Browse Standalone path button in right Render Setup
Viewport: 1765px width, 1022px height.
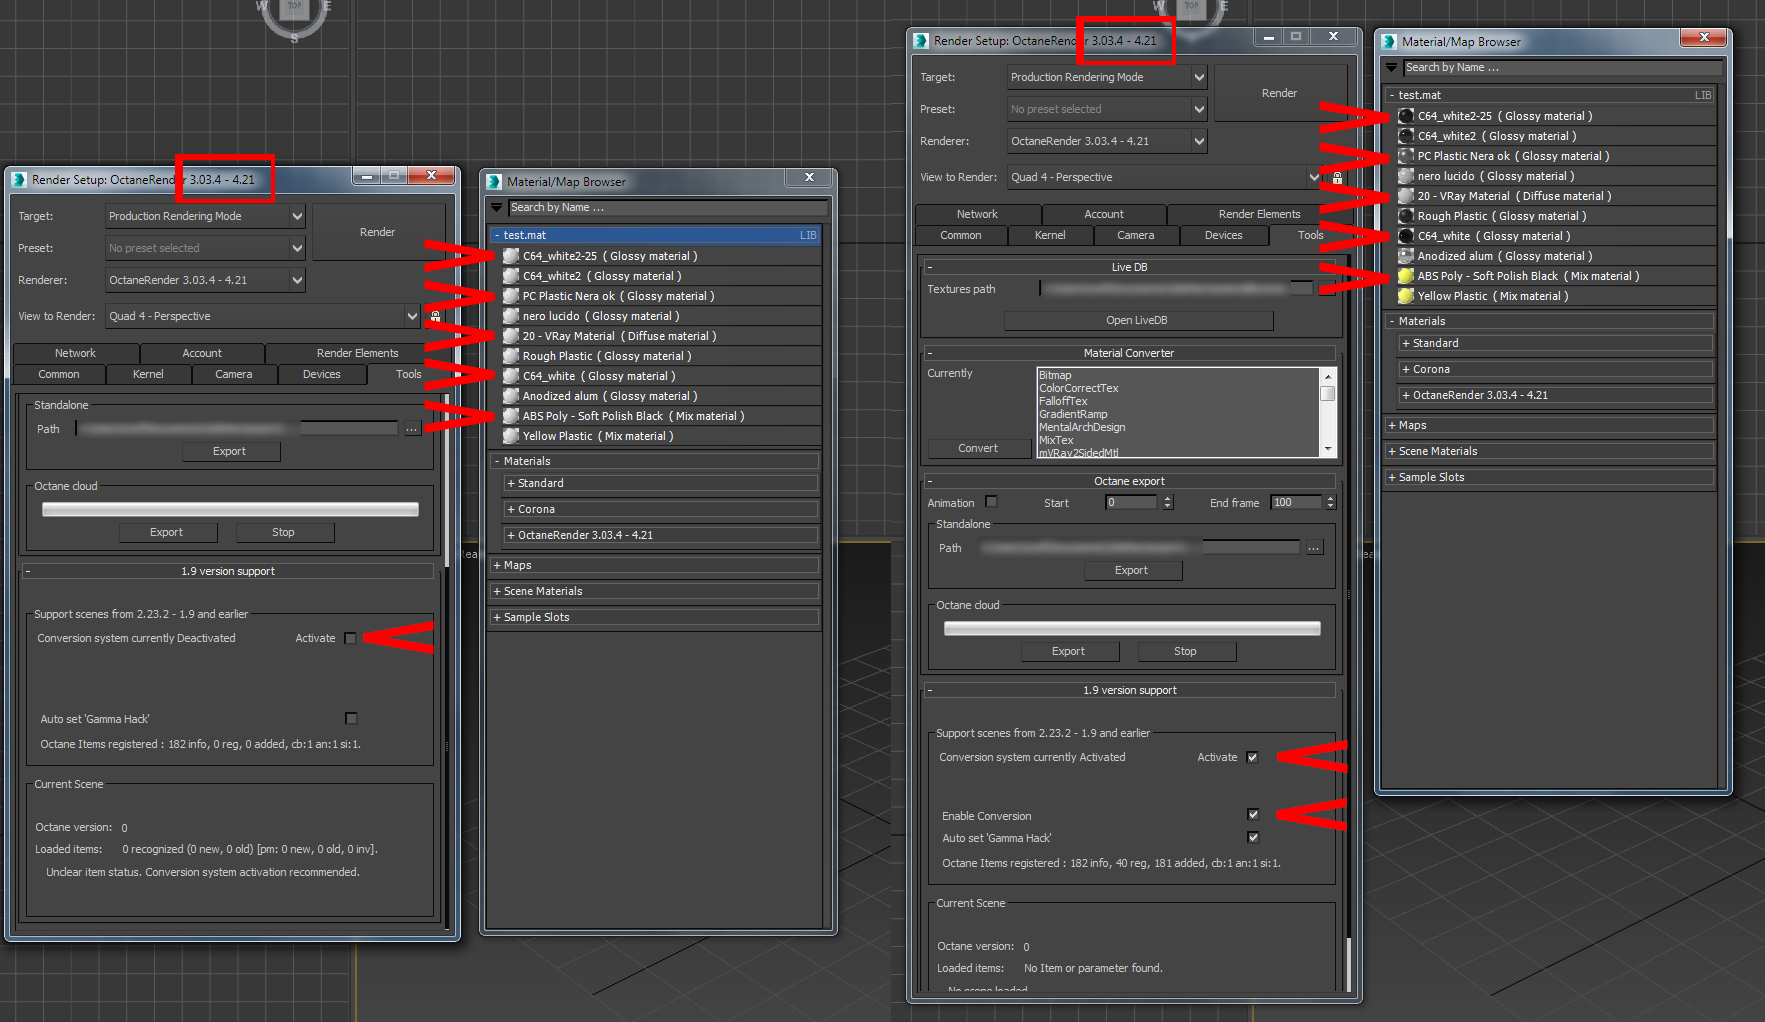[1314, 548]
